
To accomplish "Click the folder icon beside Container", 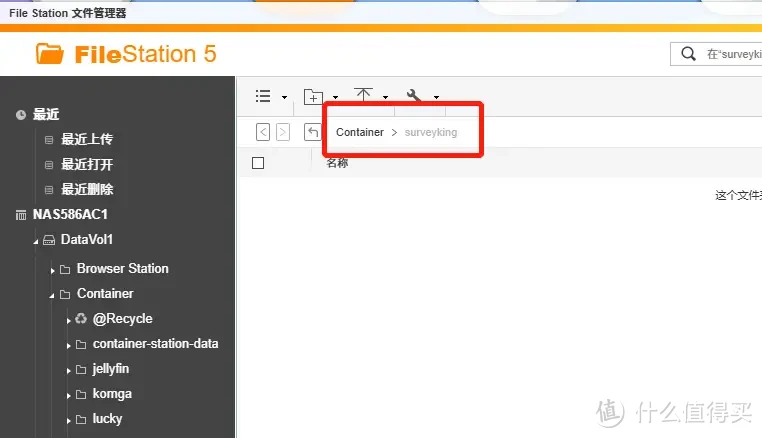I will (65, 294).
